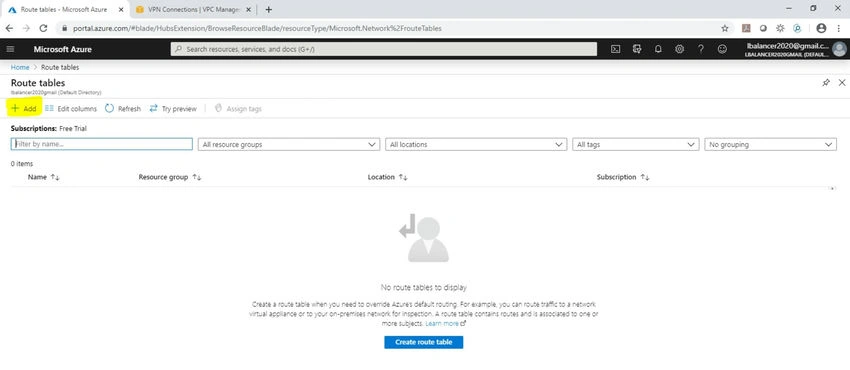The height and width of the screenshot is (370, 850).
Task: Click browser forward arrow
Action: (x=26, y=28)
